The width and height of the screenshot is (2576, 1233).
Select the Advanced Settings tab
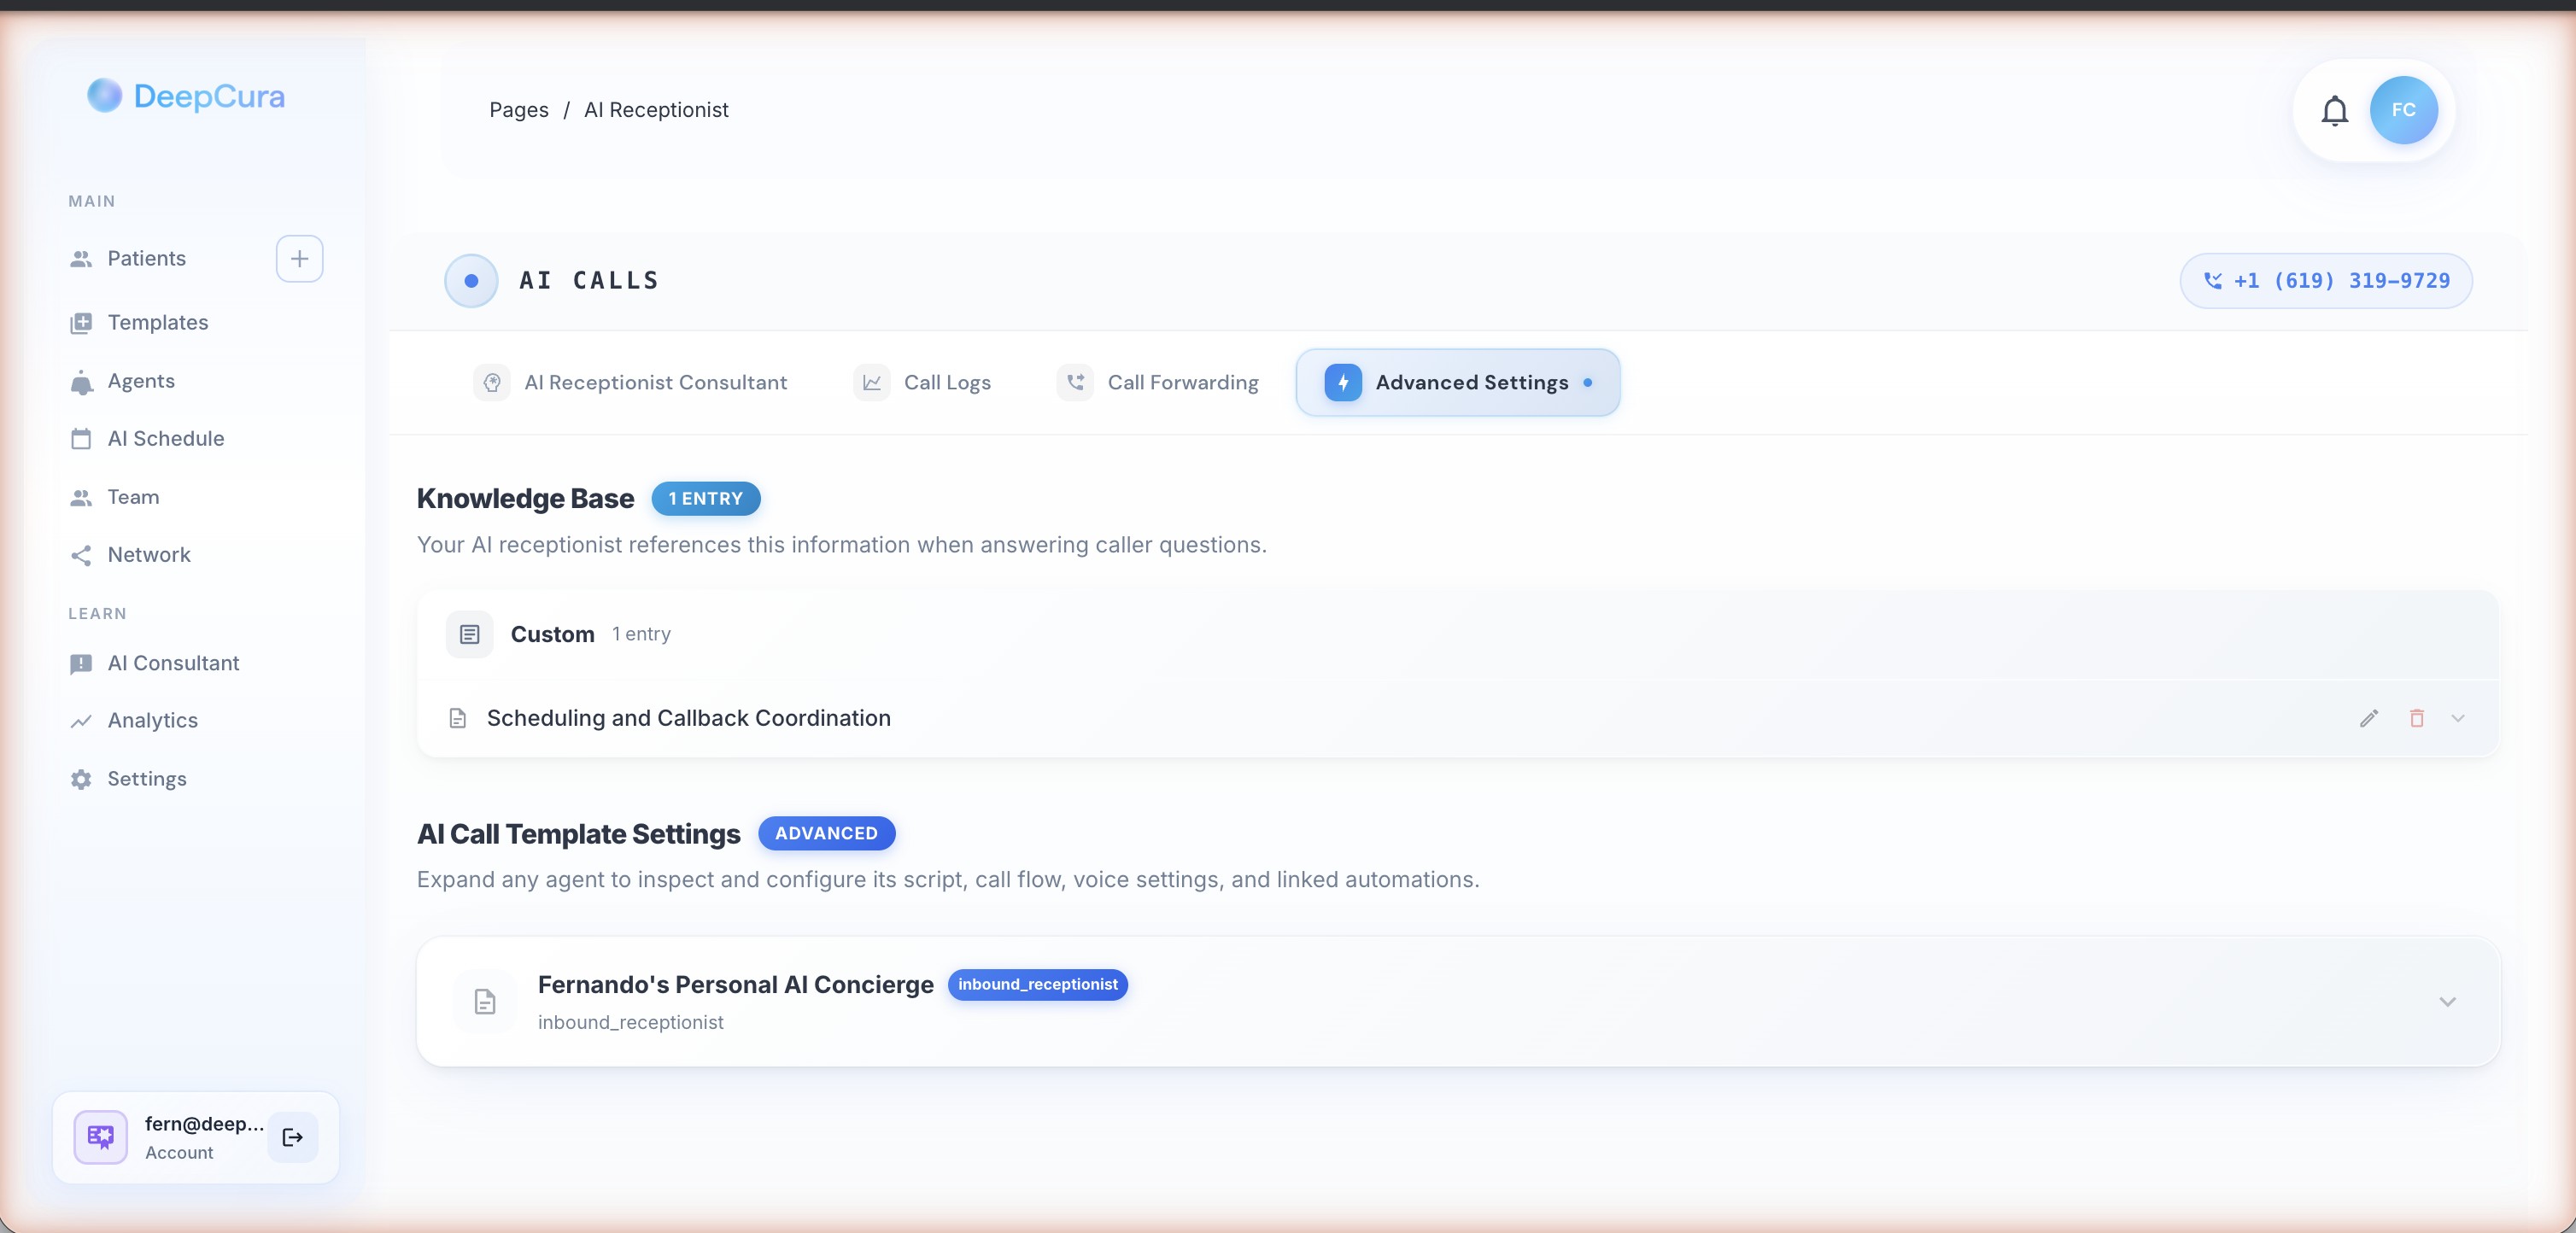(x=1458, y=383)
